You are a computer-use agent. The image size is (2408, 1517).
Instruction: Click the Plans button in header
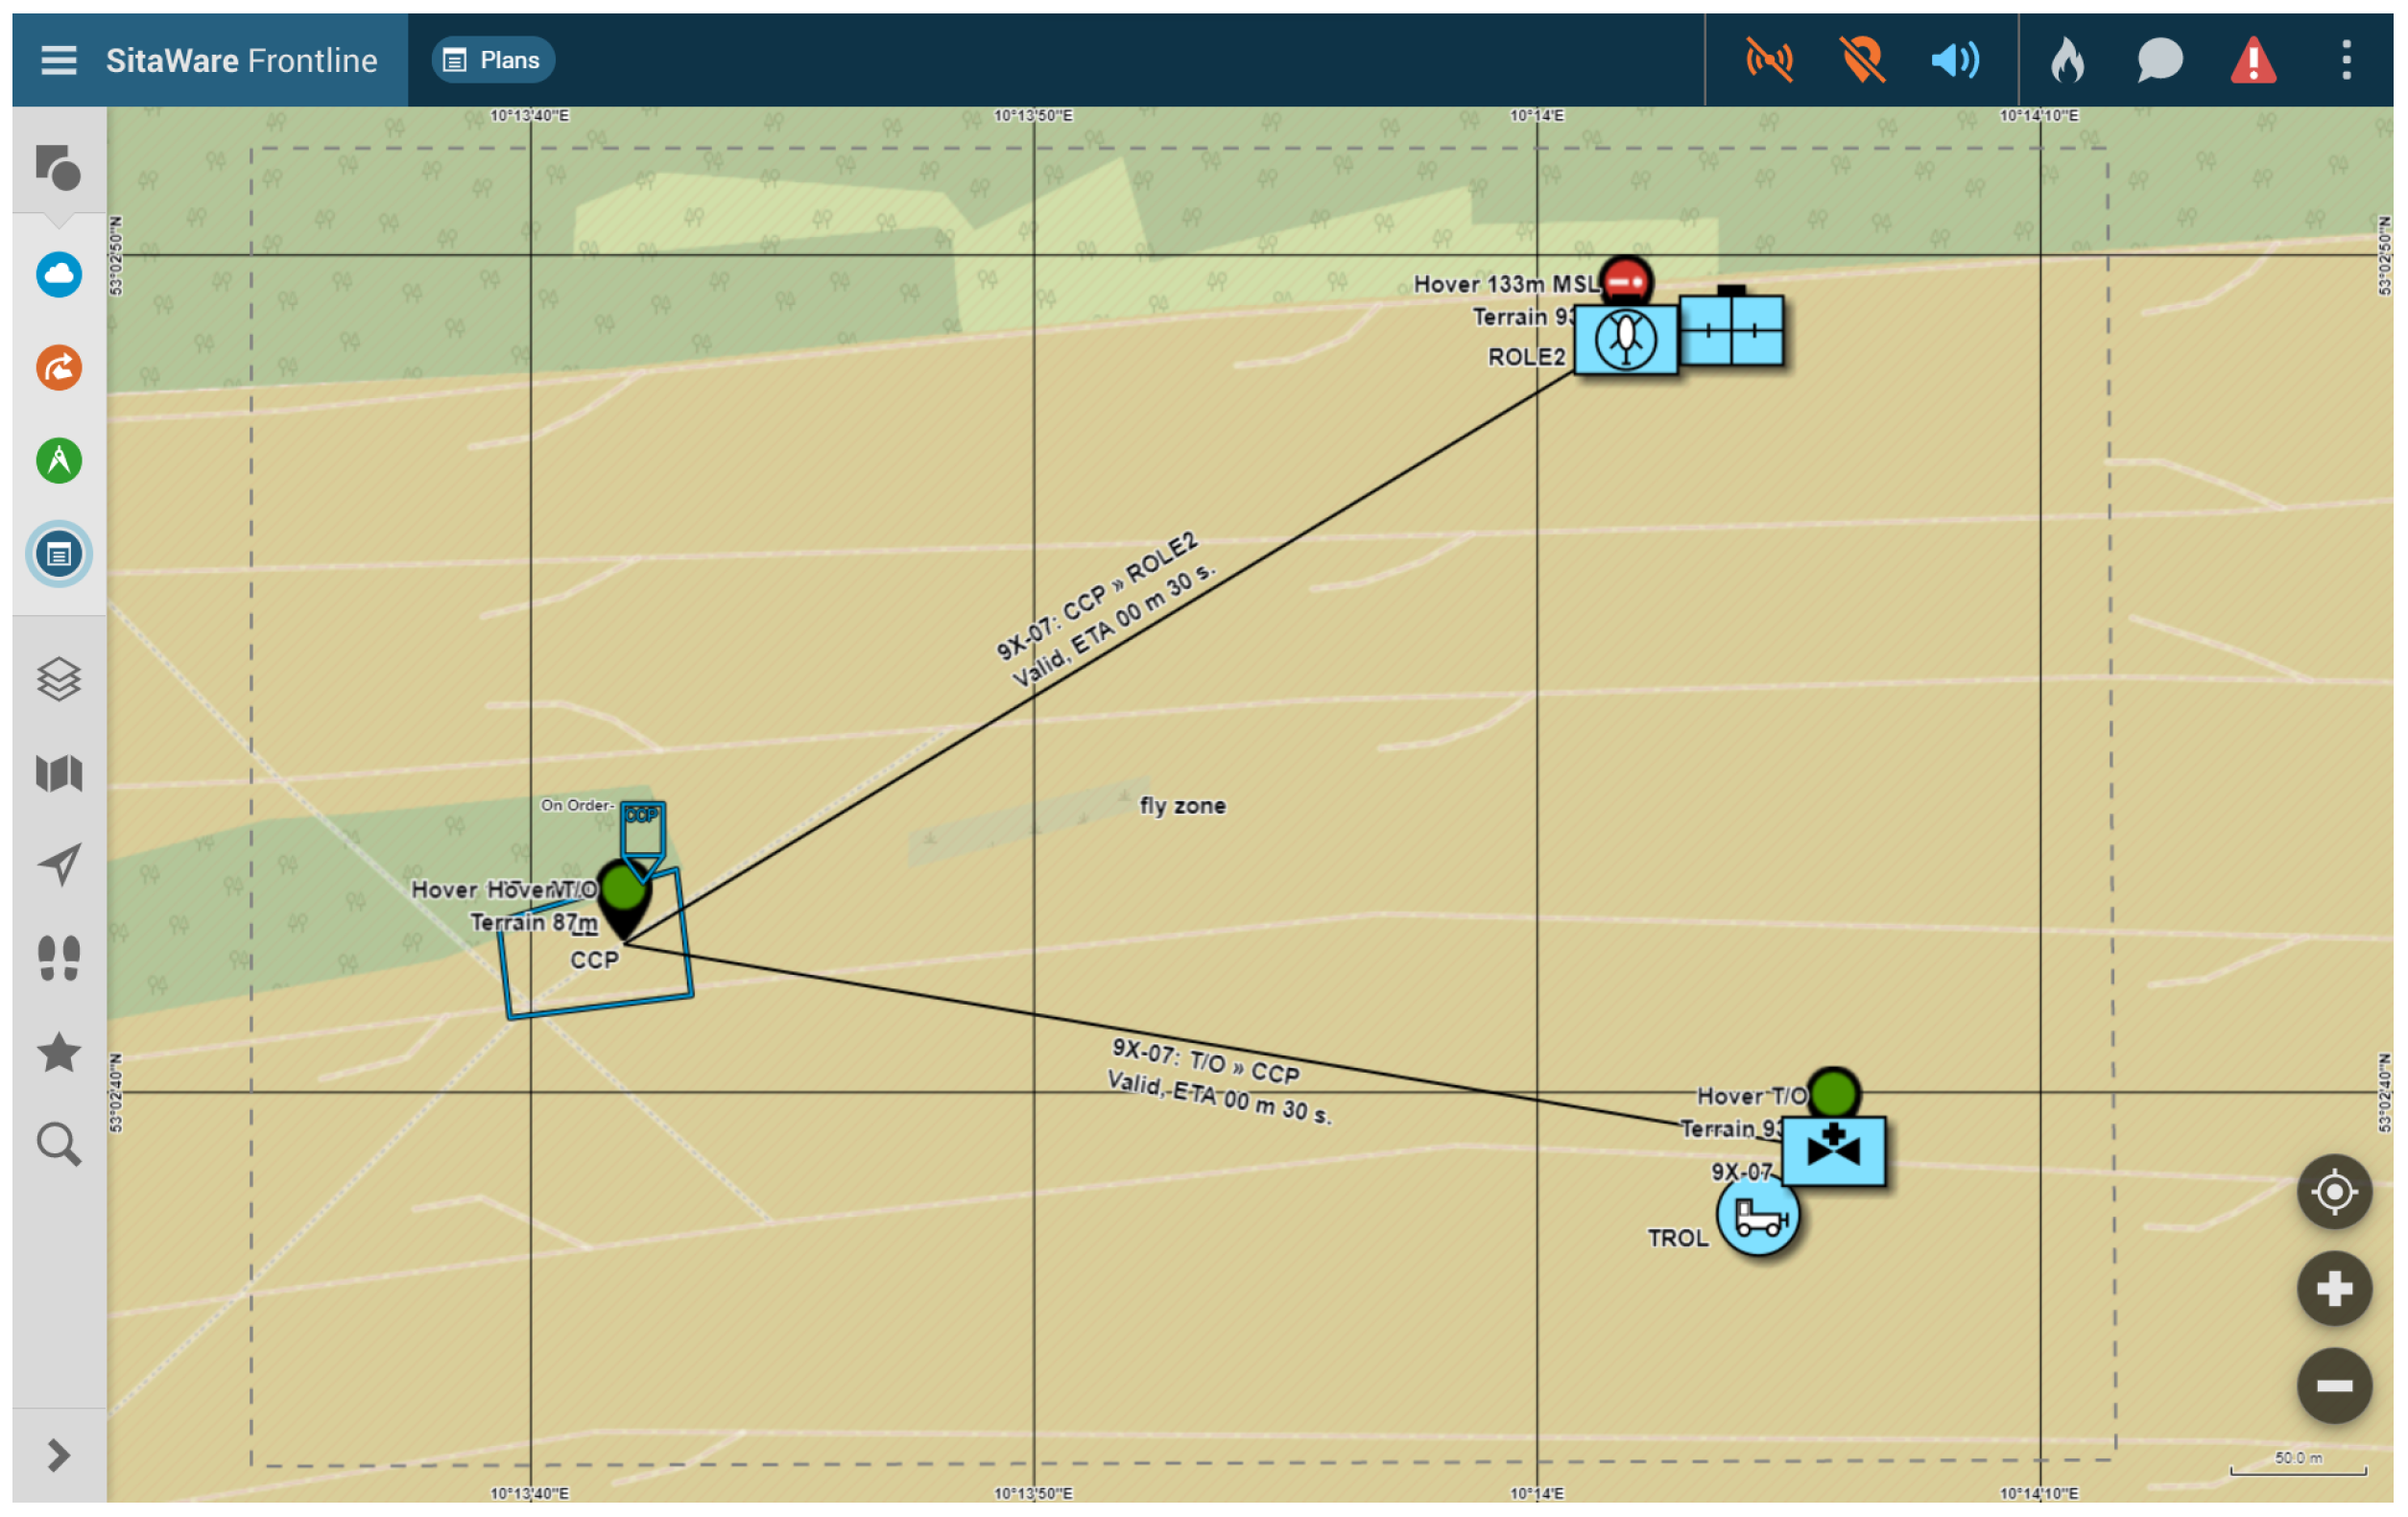pos(492,60)
